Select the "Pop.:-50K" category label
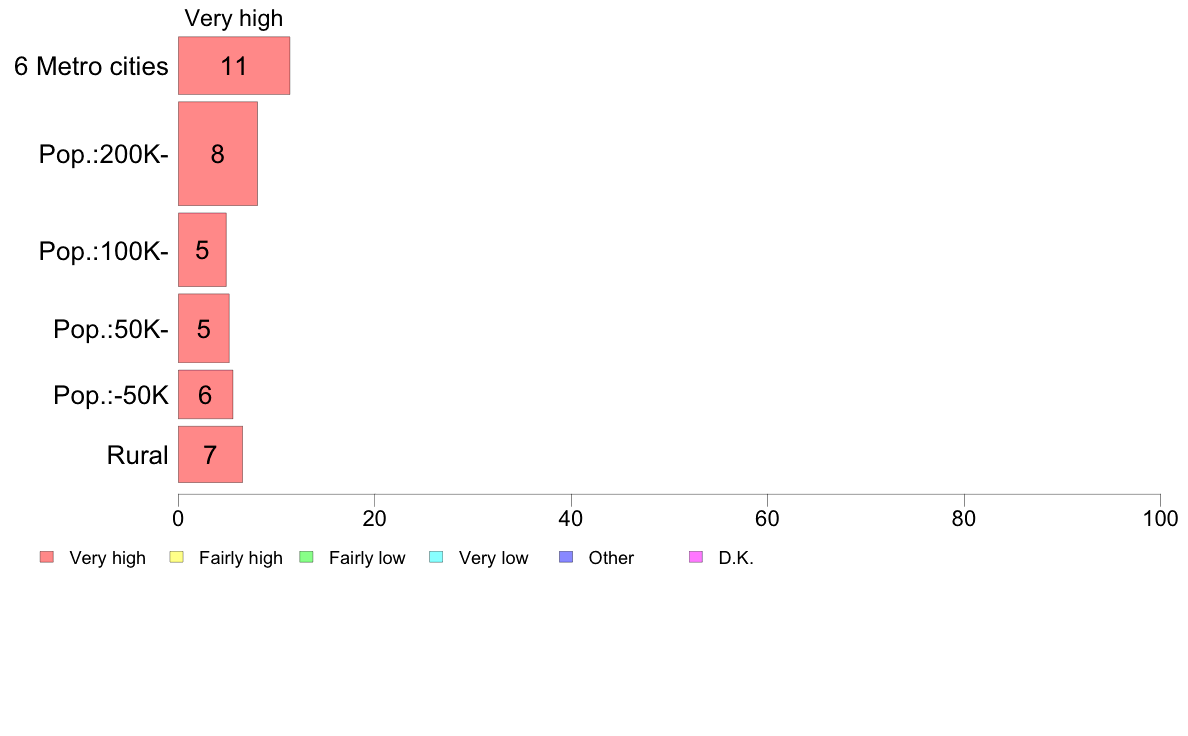The width and height of the screenshot is (1188, 736). coord(111,396)
